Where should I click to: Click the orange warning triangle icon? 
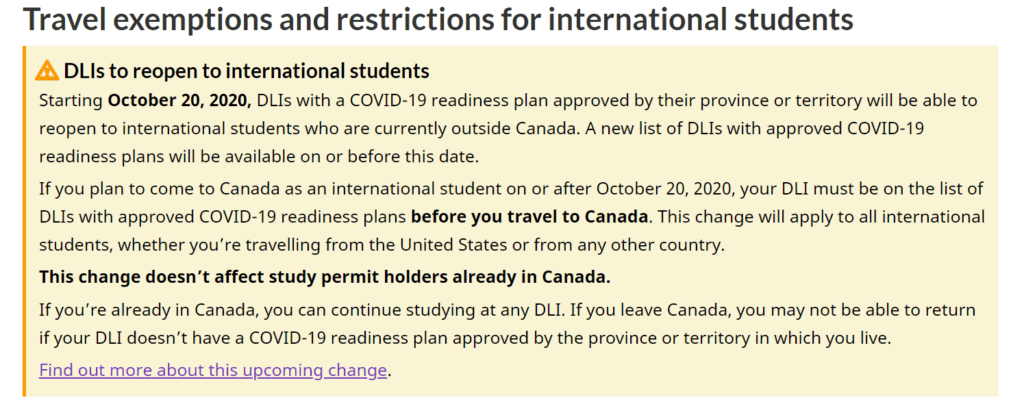pyautogui.click(x=47, y=70)
